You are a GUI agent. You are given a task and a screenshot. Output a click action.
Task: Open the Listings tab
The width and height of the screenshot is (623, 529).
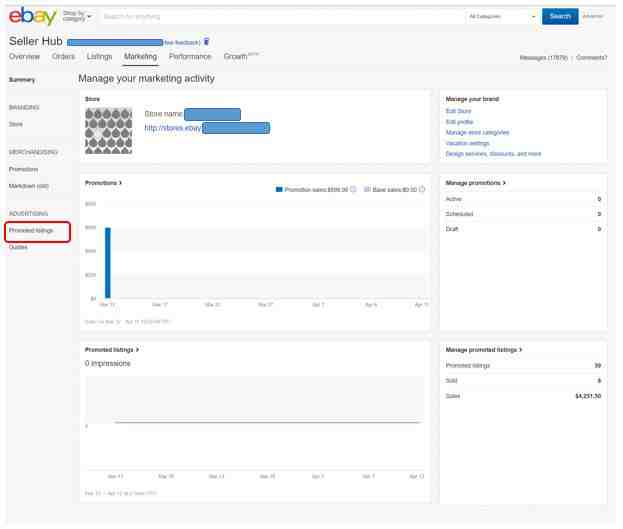tap(100, 57)
